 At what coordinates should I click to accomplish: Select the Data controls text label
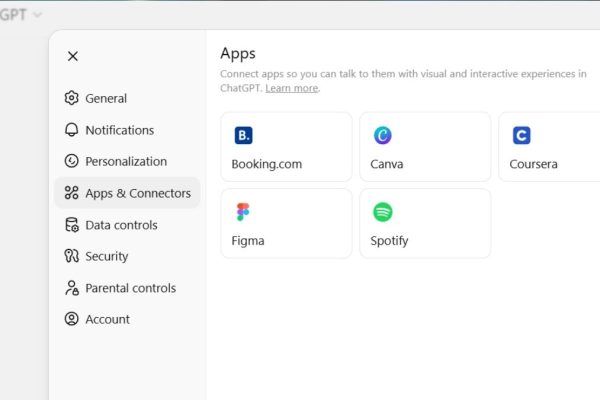click(x=121, y=225)
